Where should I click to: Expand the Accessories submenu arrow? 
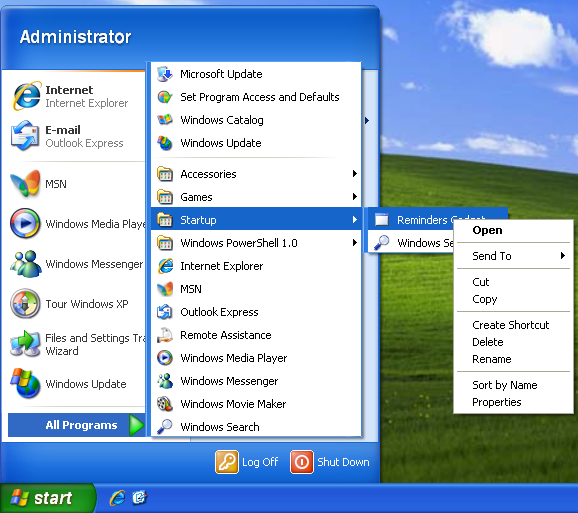click(355, 174)
